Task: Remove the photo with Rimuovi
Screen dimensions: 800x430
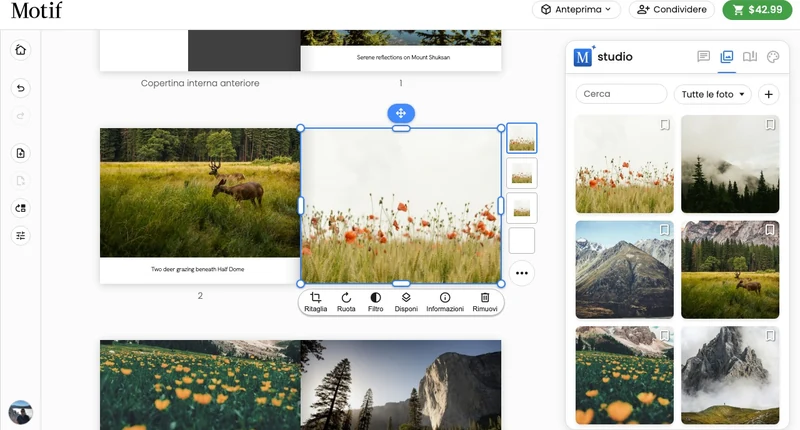Action: pyautogui.click(x=485, y=302)
